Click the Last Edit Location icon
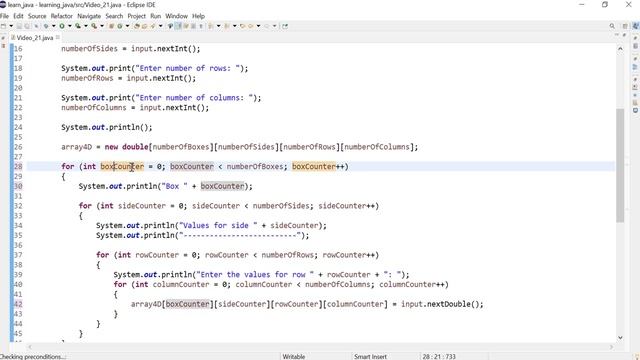 pos(242,26)
